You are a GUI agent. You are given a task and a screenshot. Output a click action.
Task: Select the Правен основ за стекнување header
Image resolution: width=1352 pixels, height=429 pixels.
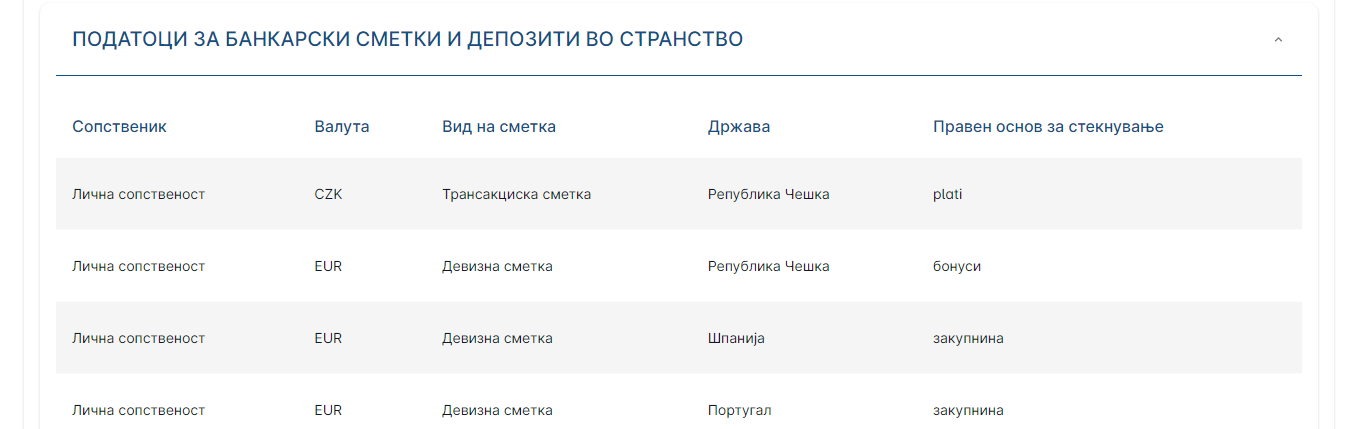[1047, 127]
